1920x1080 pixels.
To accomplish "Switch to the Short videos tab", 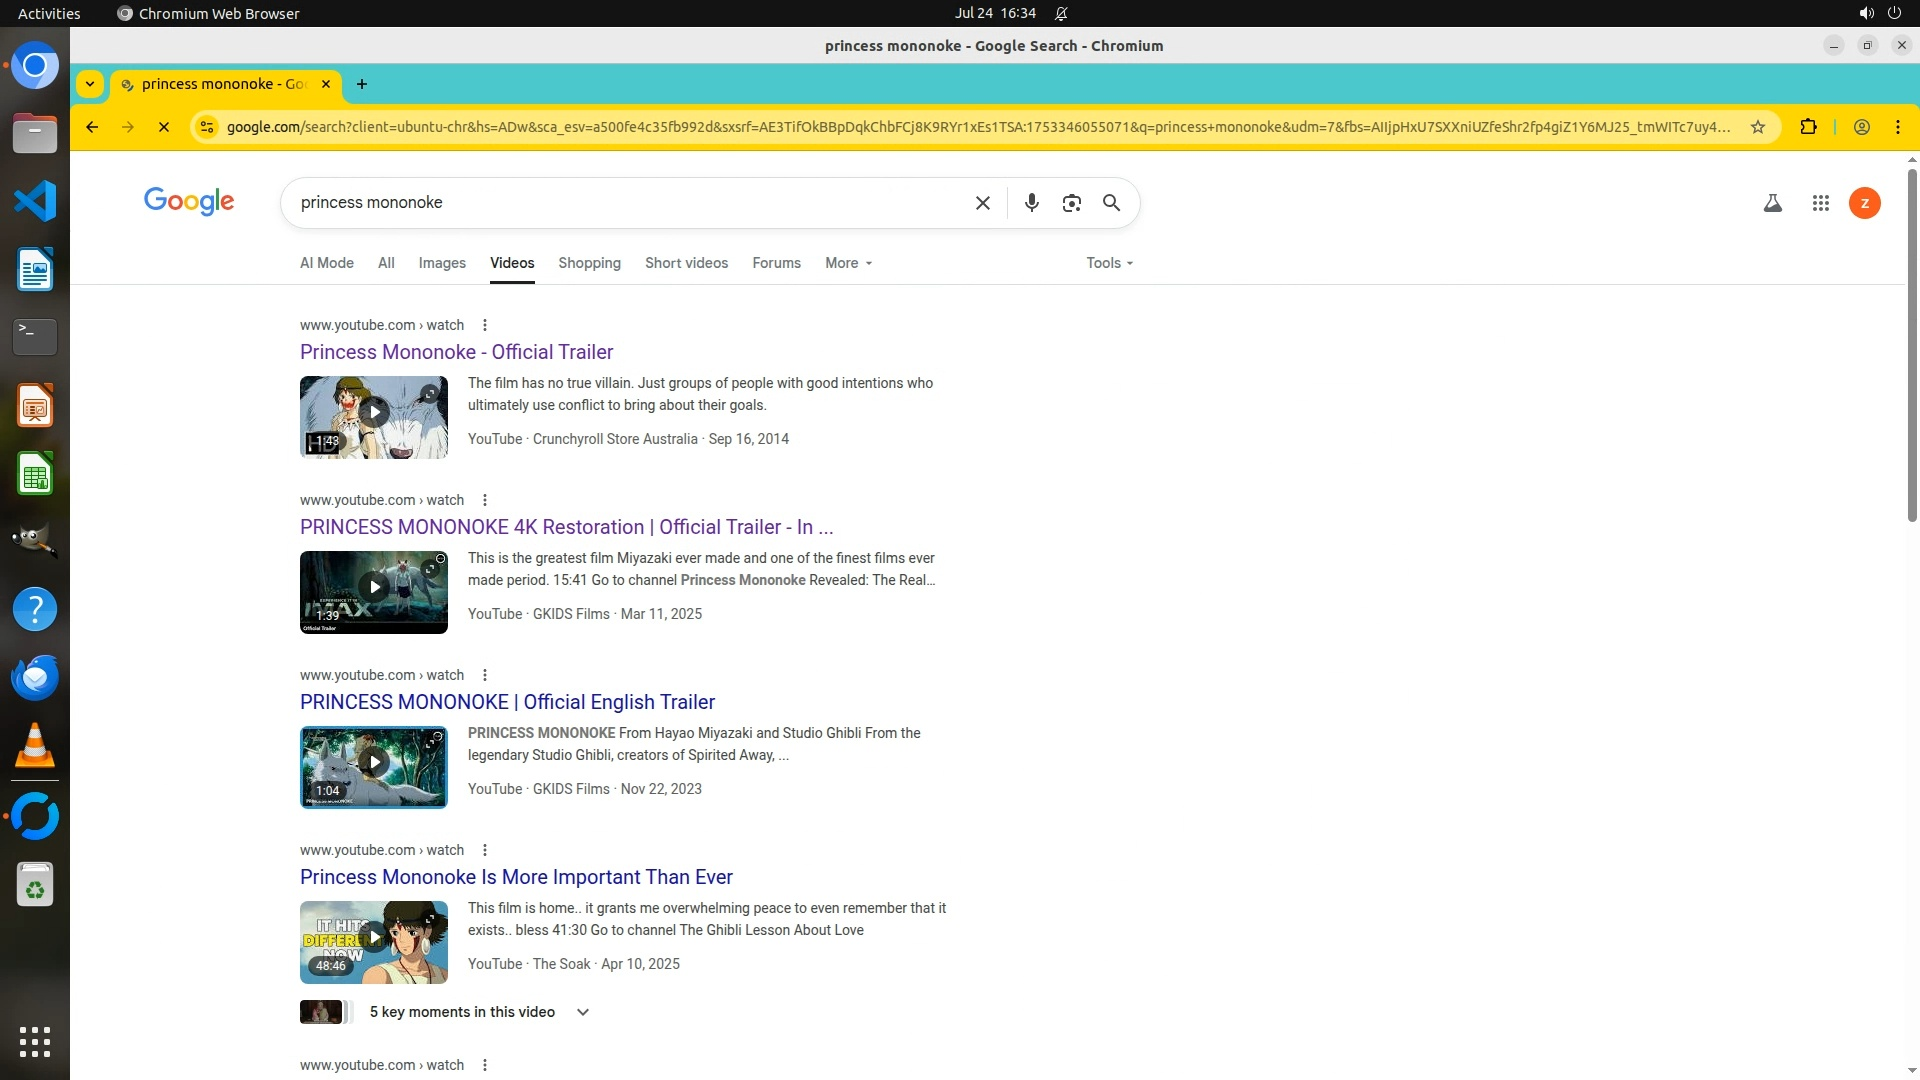I will pos(686,263).
